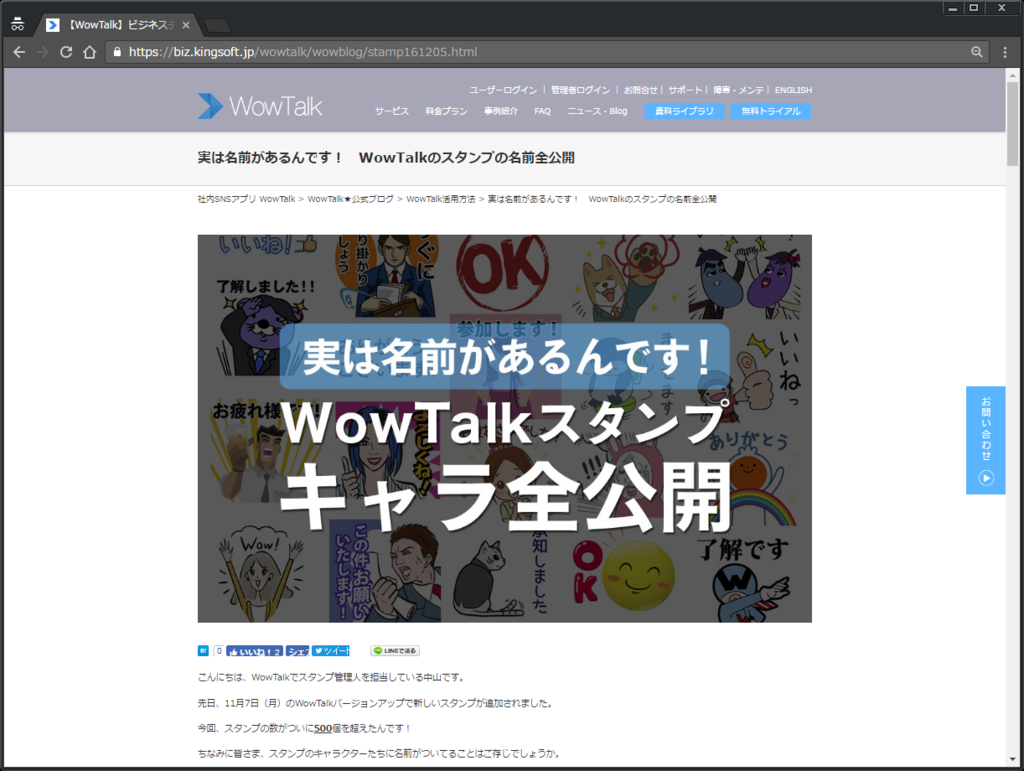Open the browser home page icon

point(89,52)
